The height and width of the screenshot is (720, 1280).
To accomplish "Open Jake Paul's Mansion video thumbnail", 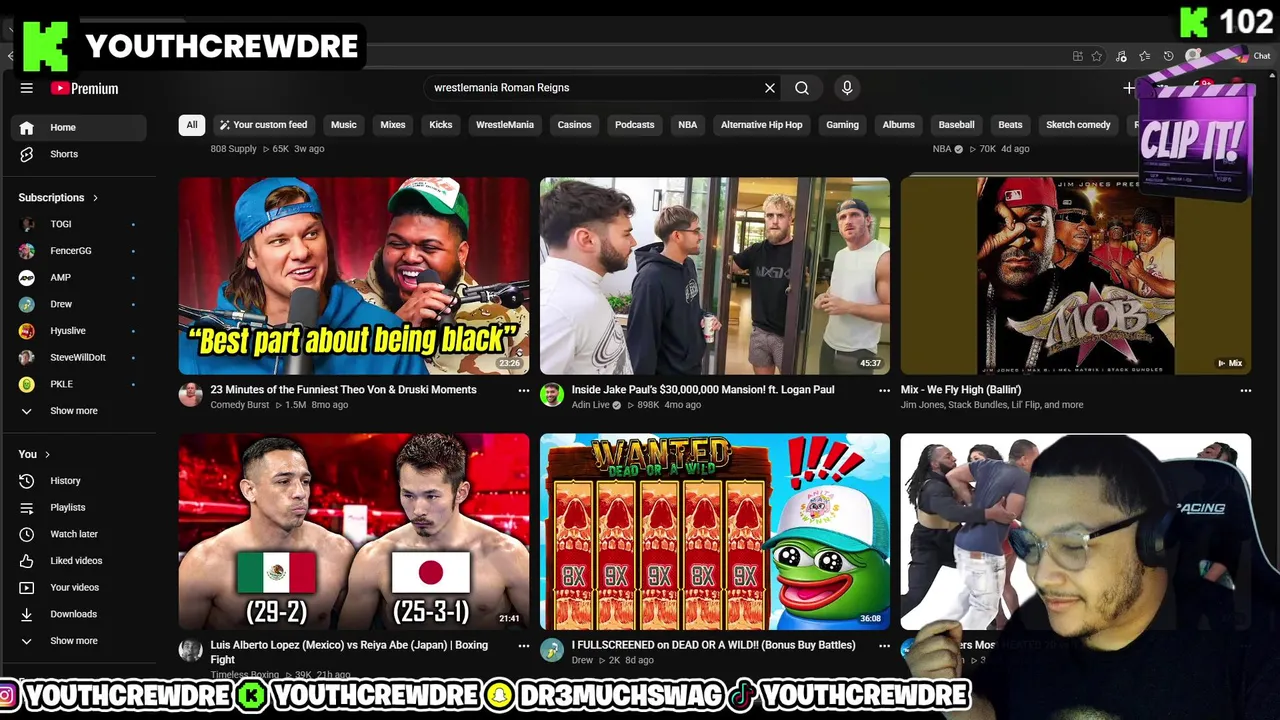I will 715,276.
